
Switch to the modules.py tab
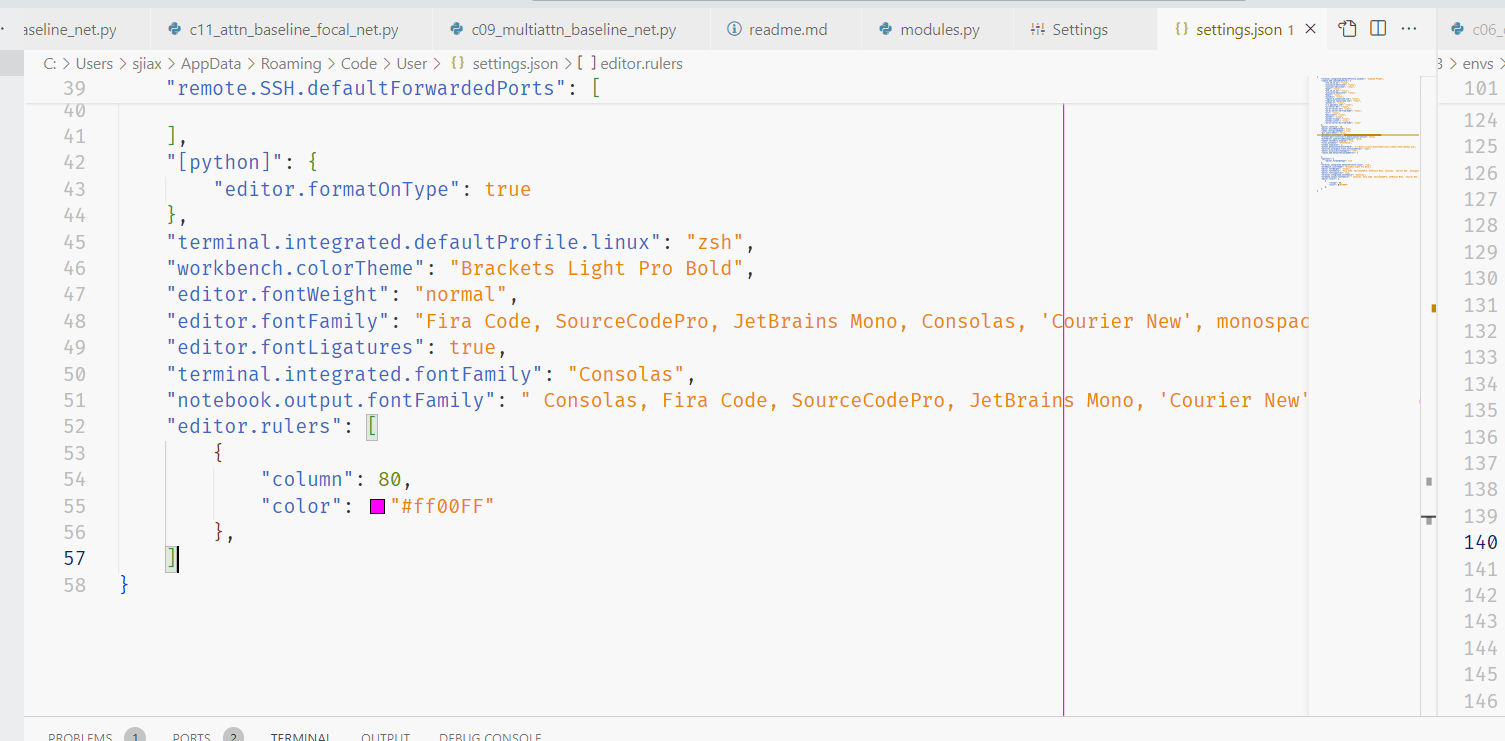[936, 29]
